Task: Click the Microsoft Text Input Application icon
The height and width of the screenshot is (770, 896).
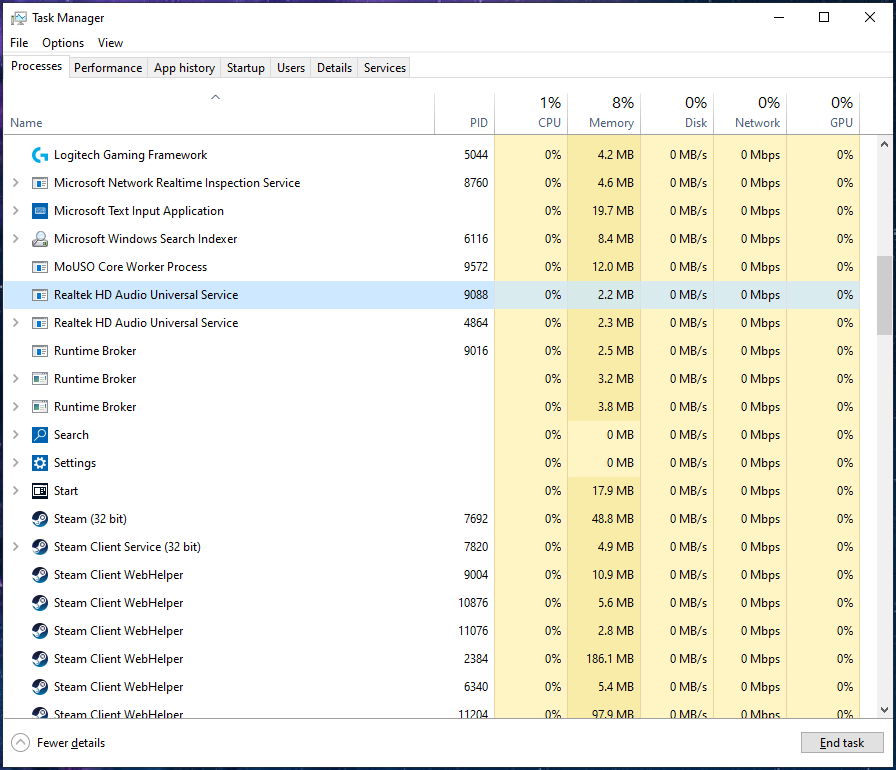Action: [x=40, y=211]
